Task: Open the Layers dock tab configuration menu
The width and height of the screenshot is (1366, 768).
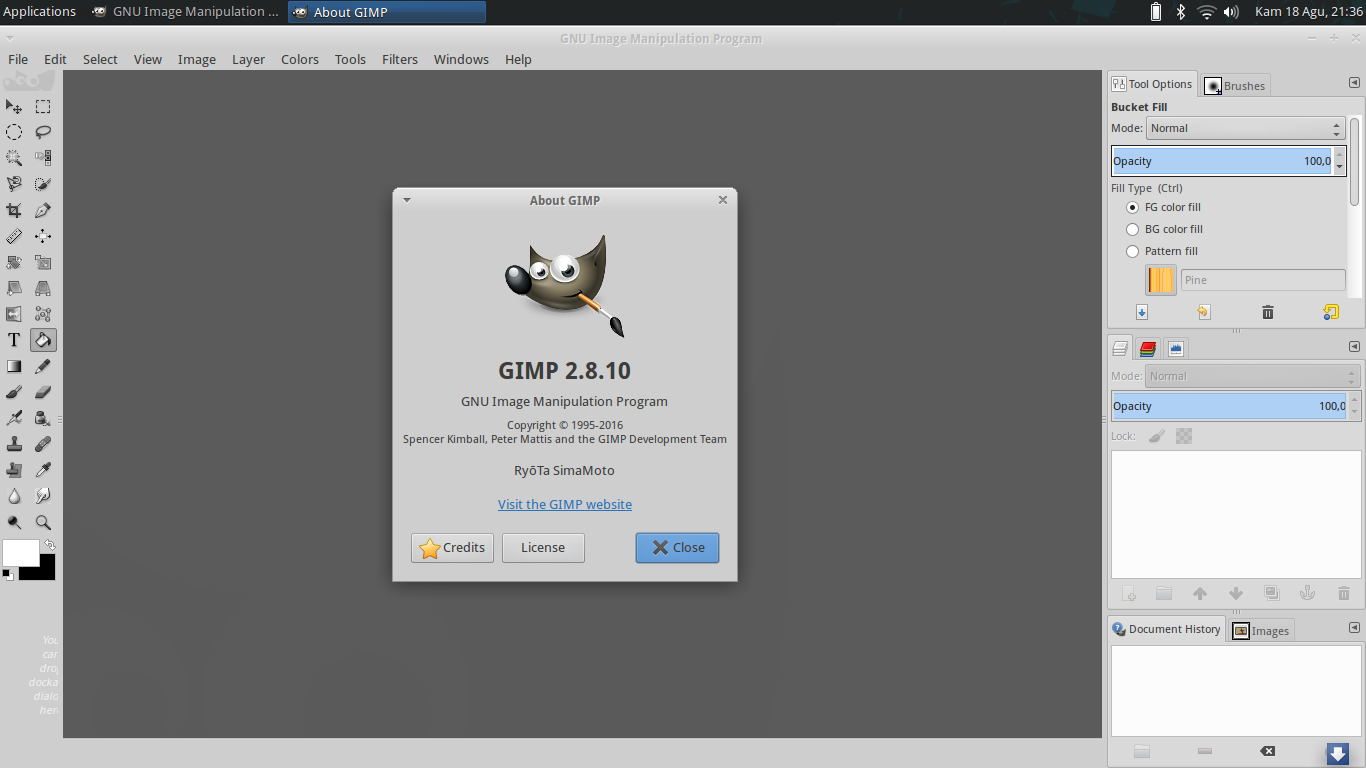Action: tap(1354, 347)
